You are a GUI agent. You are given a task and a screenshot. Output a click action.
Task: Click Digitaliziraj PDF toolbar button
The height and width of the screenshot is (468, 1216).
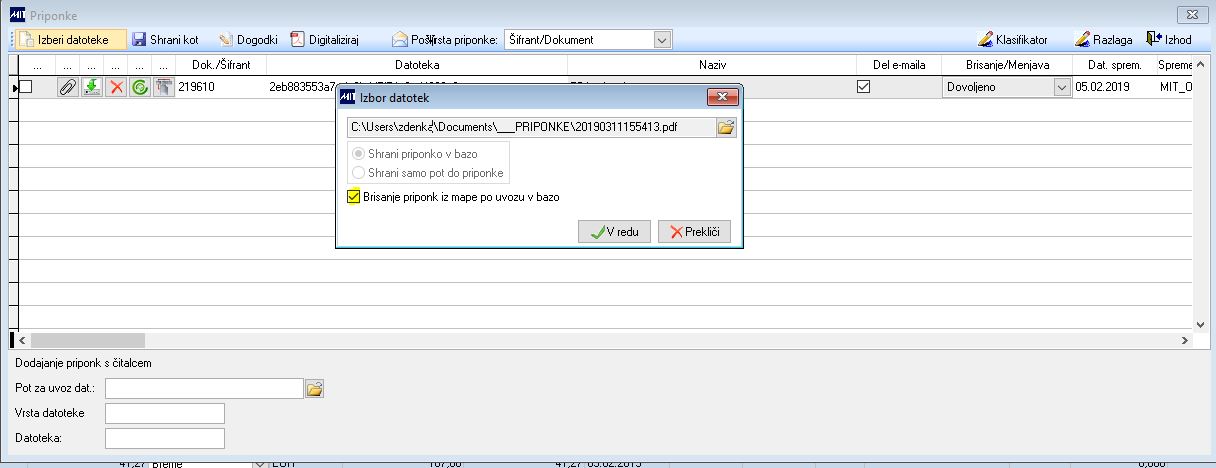click(324, 40)
